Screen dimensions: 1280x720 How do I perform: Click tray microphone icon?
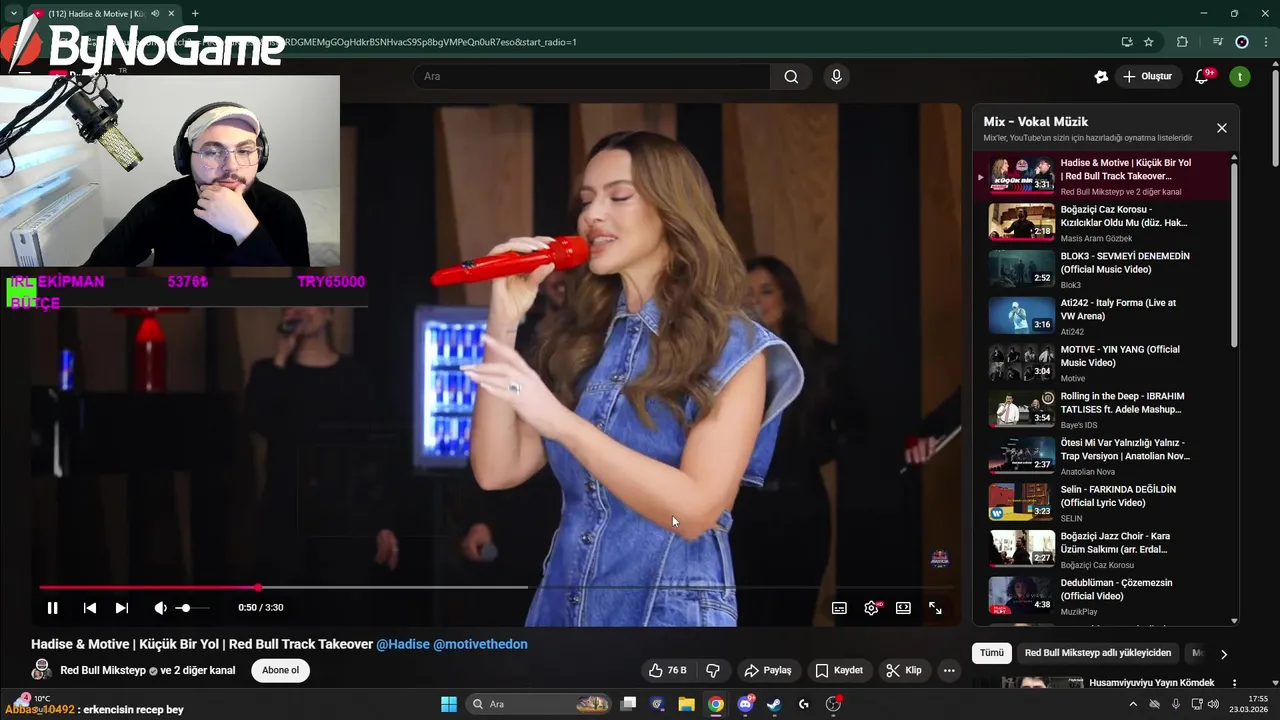(1176, 704)
